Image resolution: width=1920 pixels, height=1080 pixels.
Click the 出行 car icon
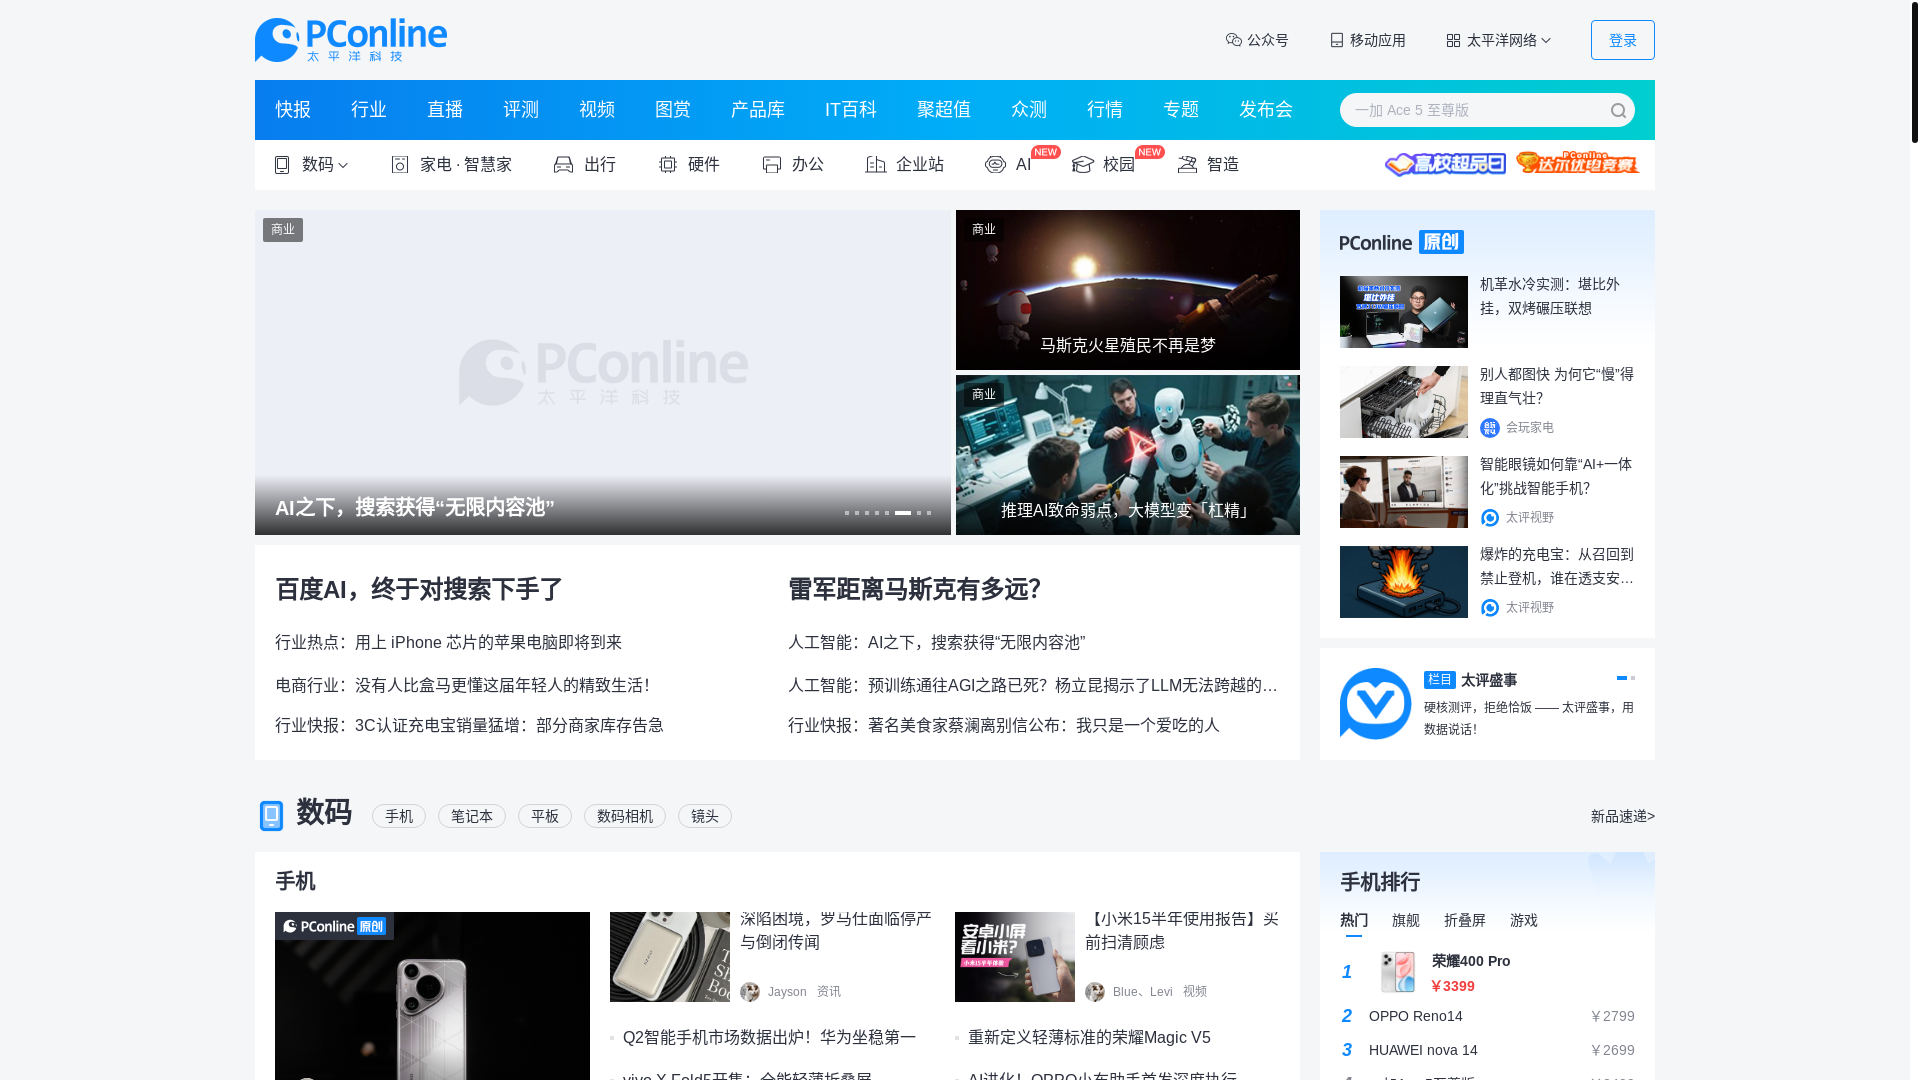coord(563,165)
